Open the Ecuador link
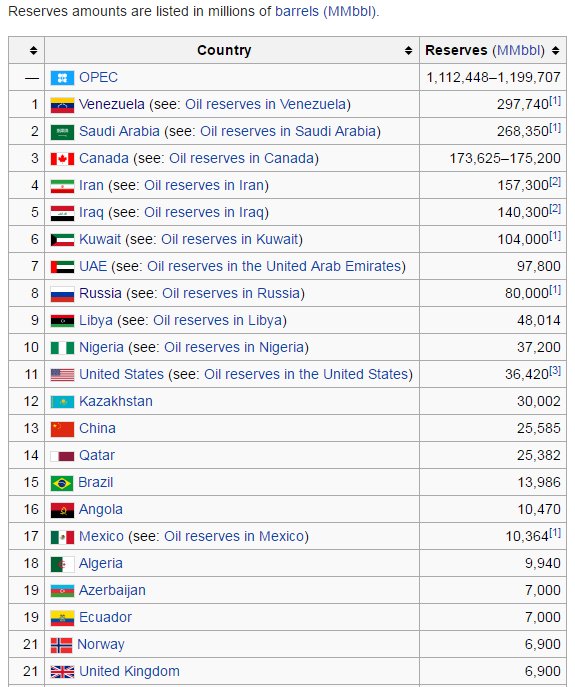 pos(105,618)
